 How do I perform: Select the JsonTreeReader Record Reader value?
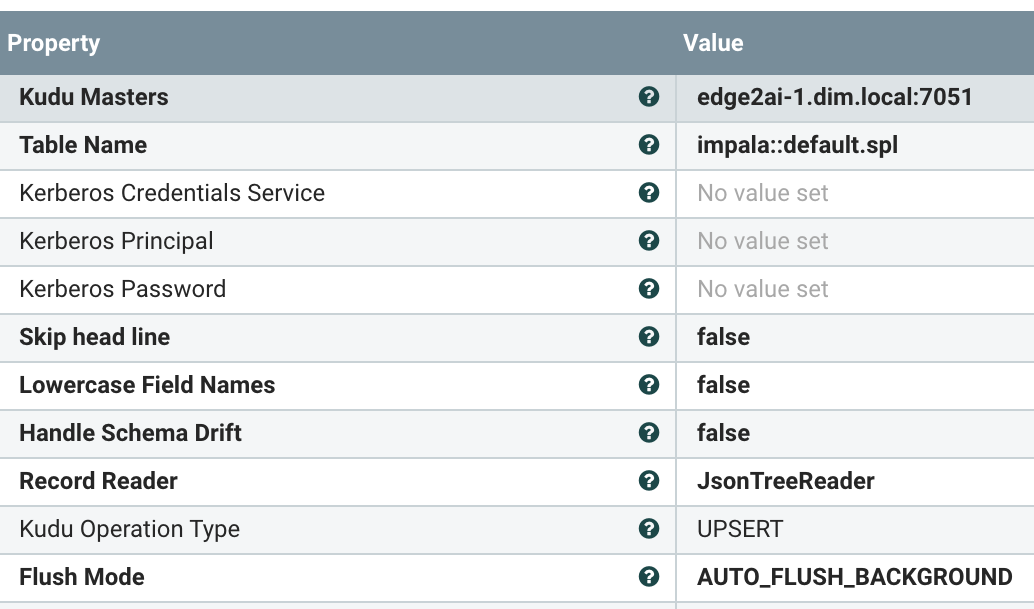point(785,481)
